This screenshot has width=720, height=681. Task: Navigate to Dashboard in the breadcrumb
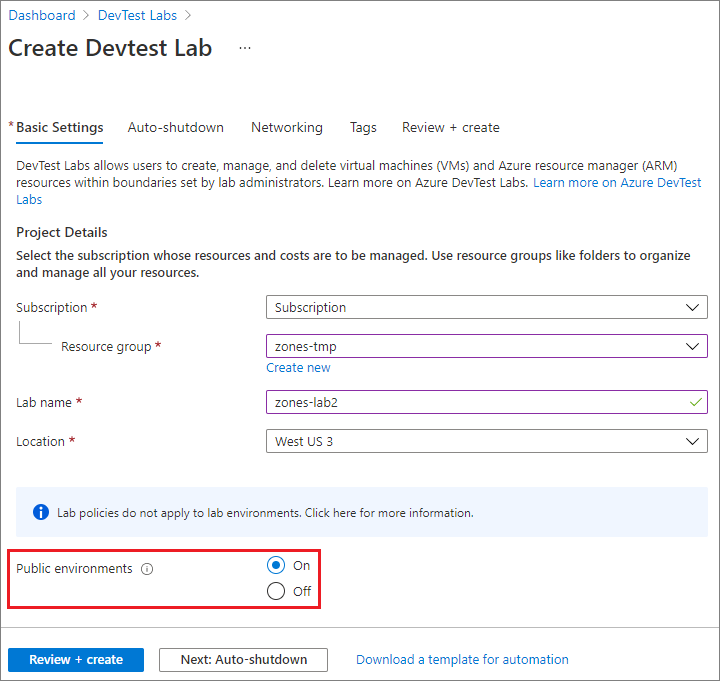click(x=42, y=15)
